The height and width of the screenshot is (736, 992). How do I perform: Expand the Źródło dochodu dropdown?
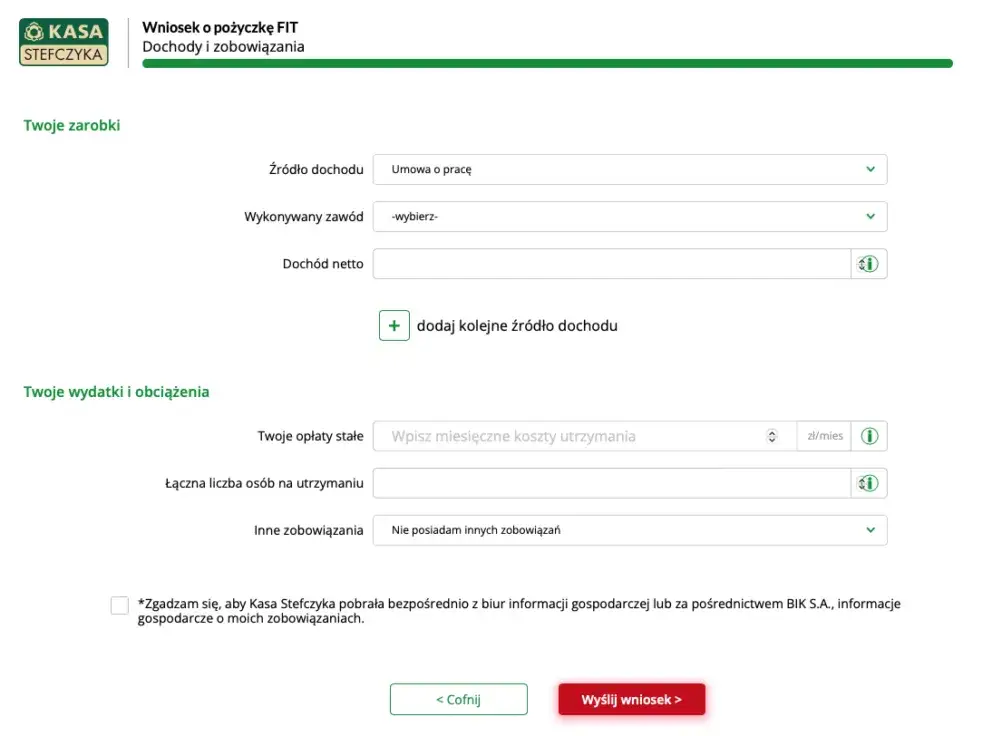click(x=629, y=169)
